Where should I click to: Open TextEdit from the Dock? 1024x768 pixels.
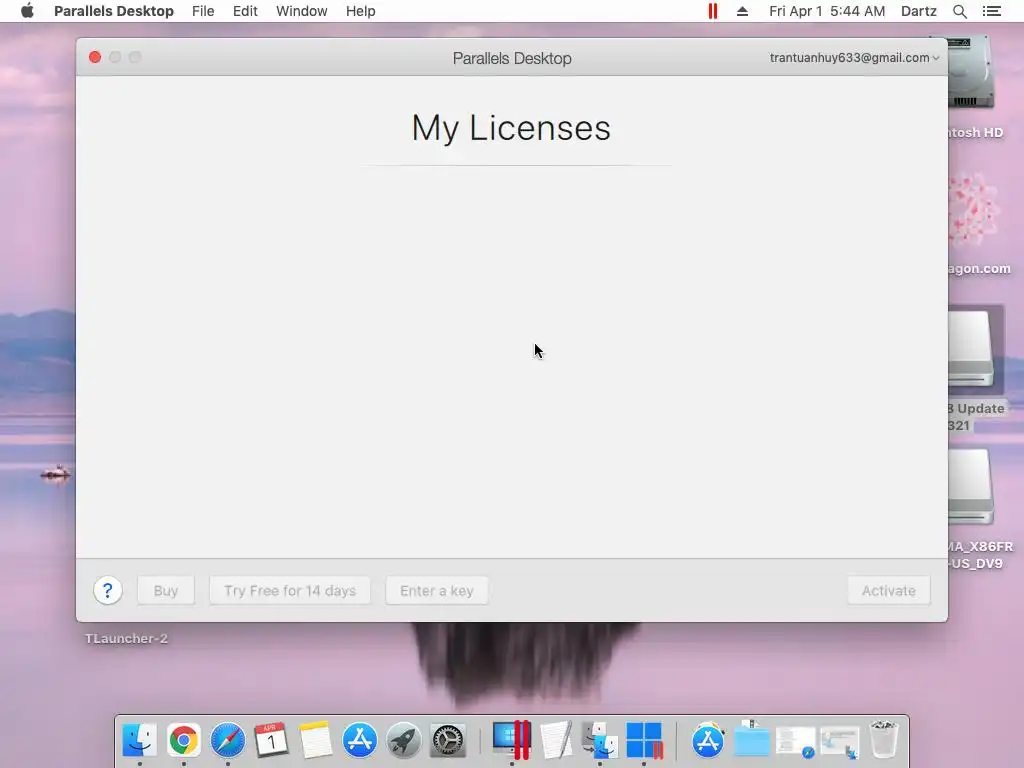(556, 740)
